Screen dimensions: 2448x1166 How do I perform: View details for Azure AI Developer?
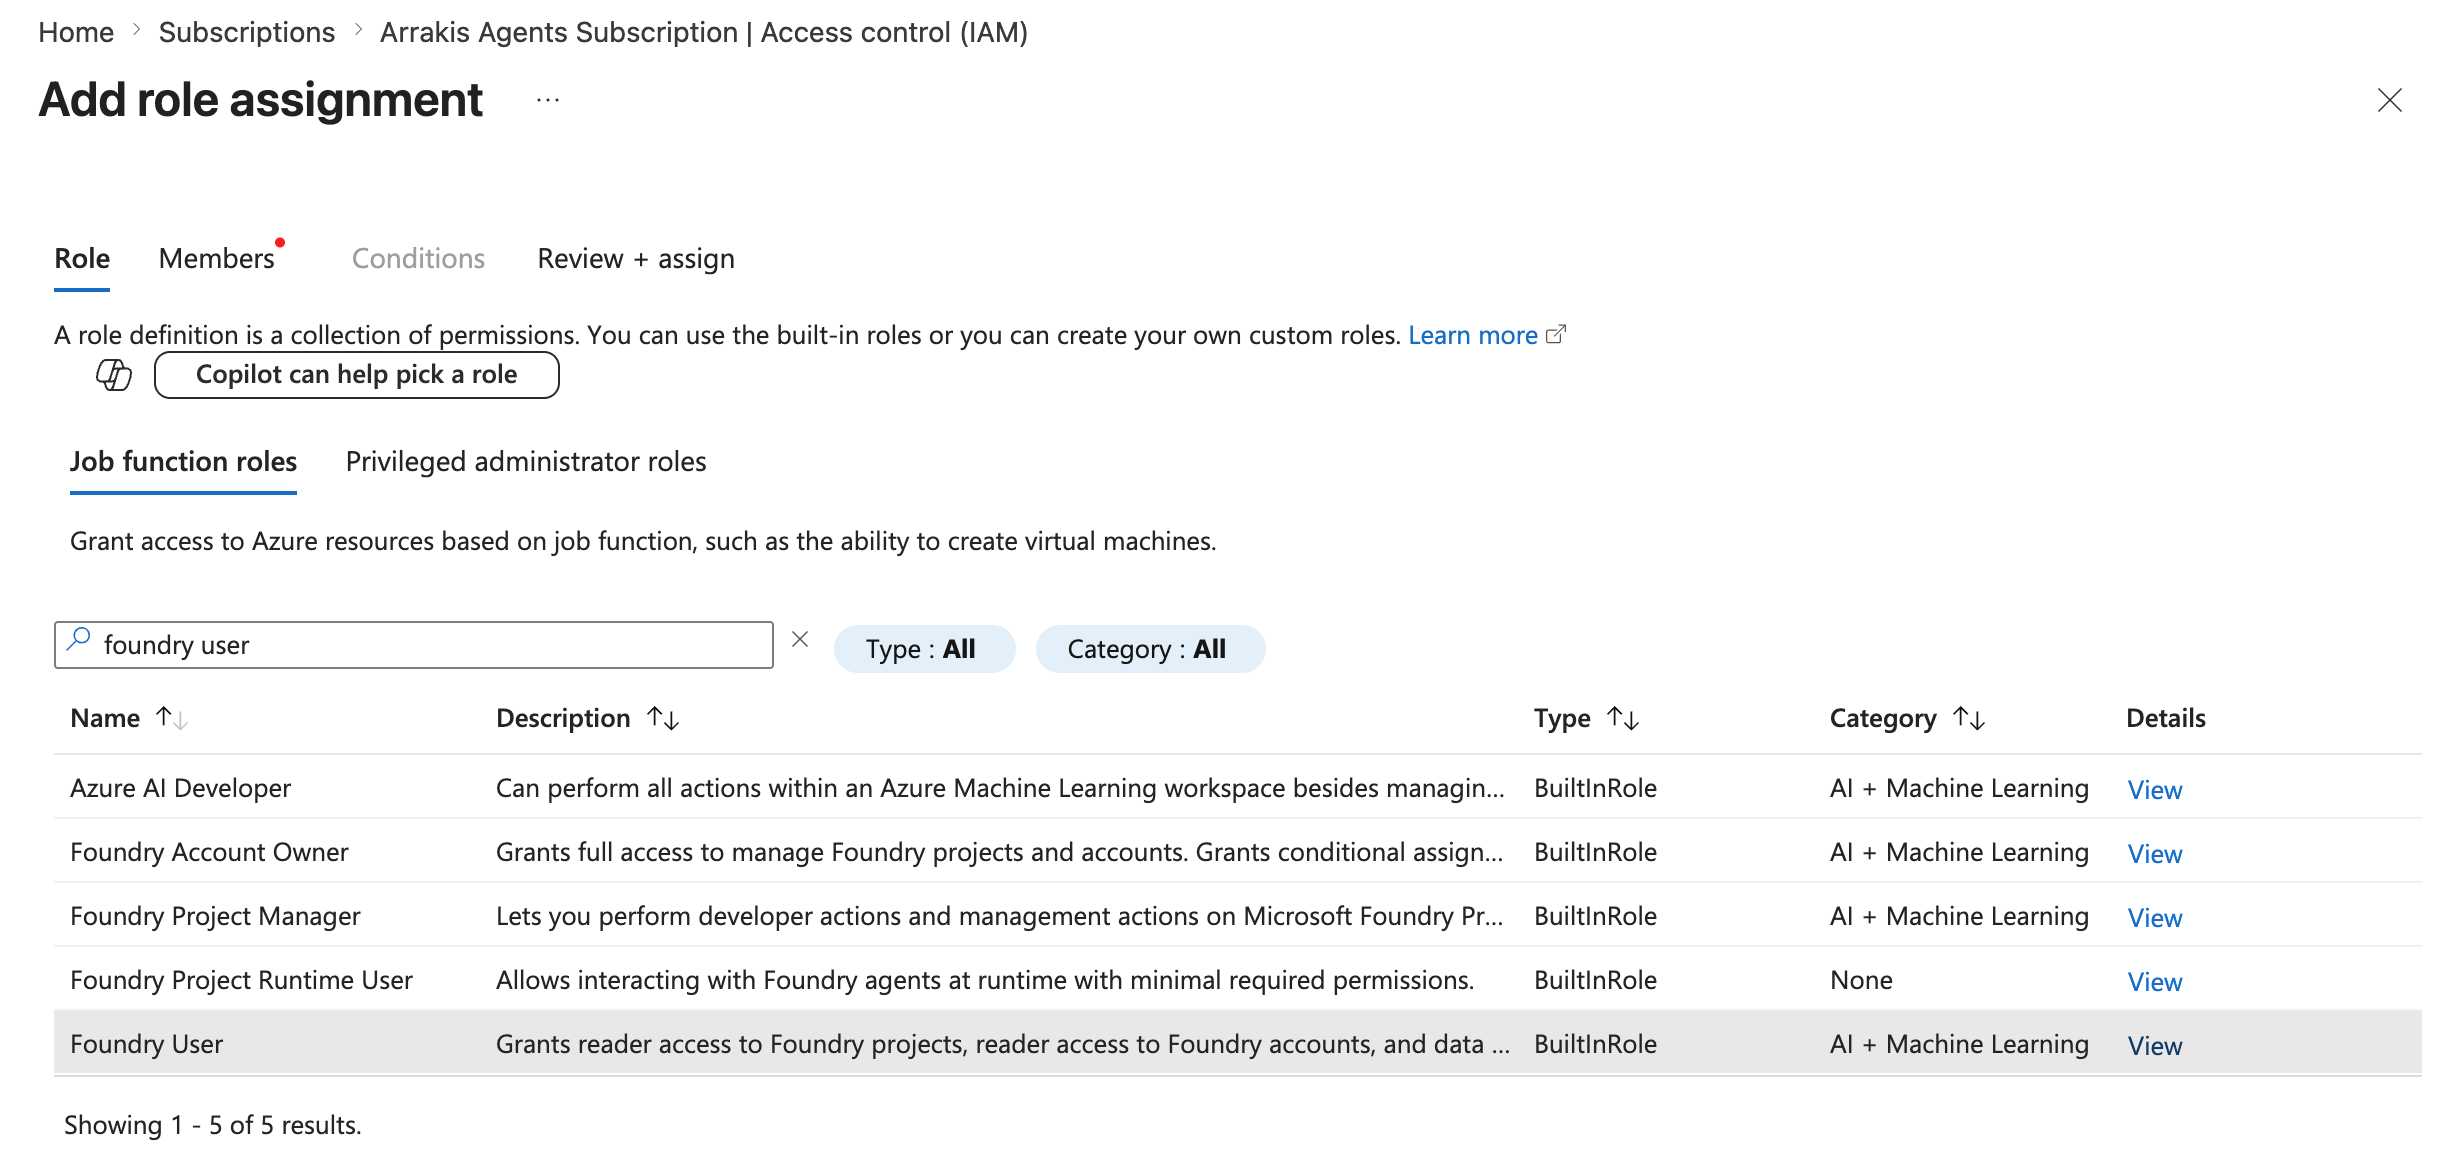[x=2155, y=790]
